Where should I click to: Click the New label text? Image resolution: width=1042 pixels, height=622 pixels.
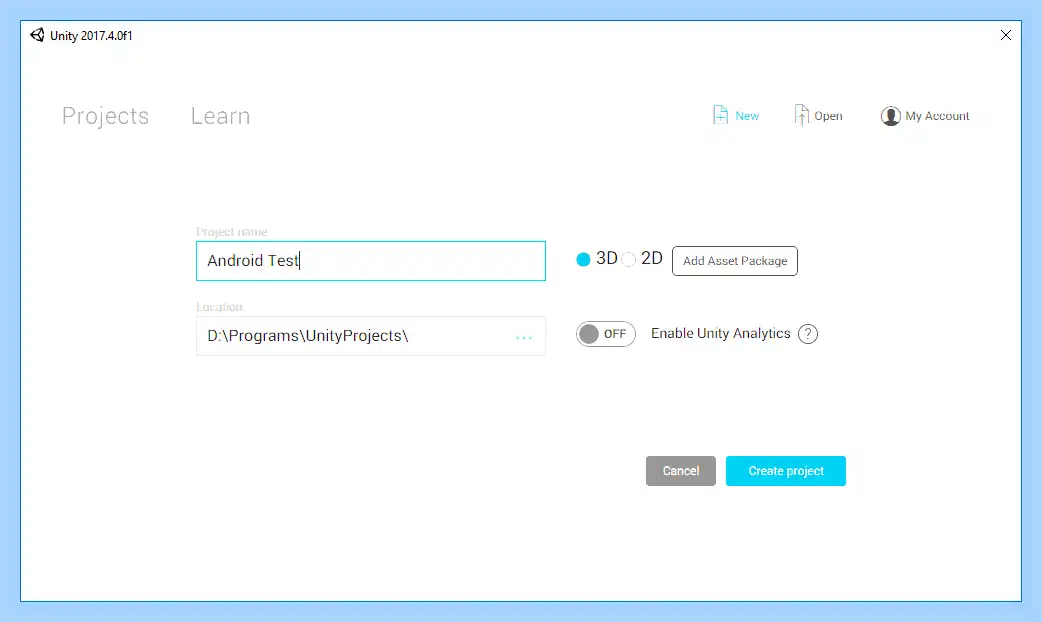pos(747,116)
